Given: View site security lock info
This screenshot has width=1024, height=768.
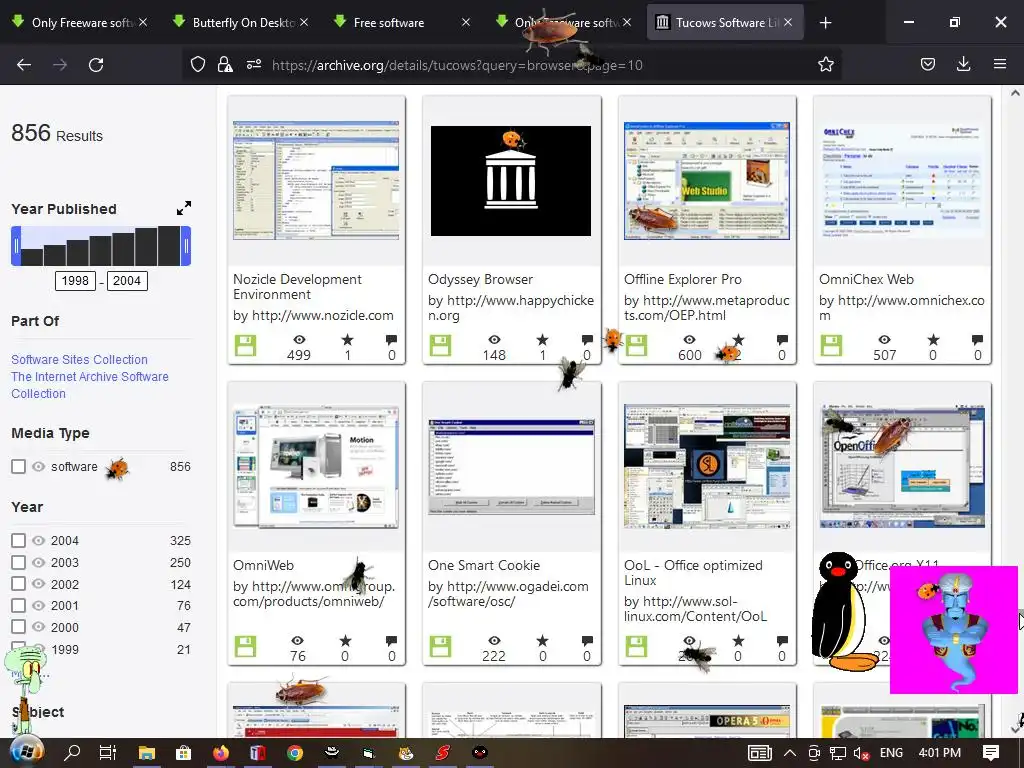Looking at the screenshot, I should pos(225,64).
